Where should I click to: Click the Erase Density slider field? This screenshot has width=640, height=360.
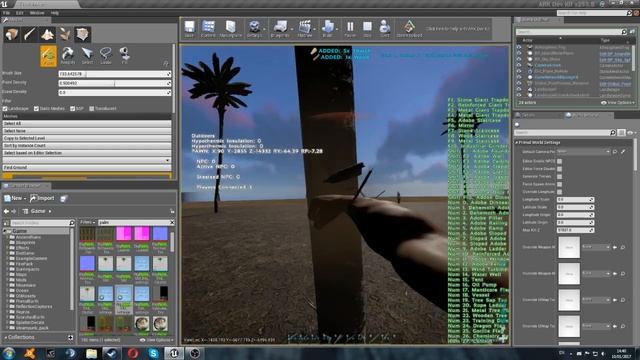pos(115,92)
